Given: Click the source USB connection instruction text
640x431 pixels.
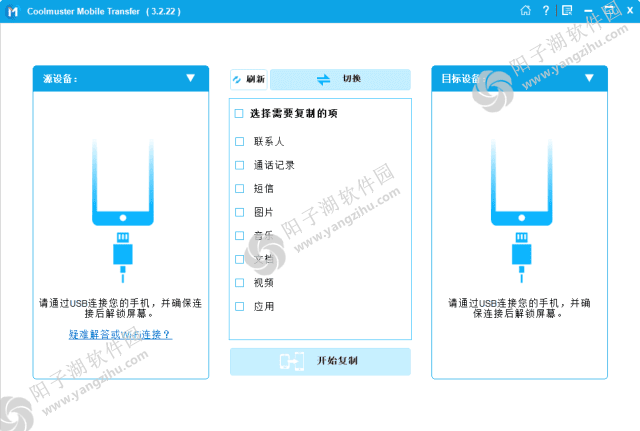Looking at the screenshot, I should pos(120,308).
